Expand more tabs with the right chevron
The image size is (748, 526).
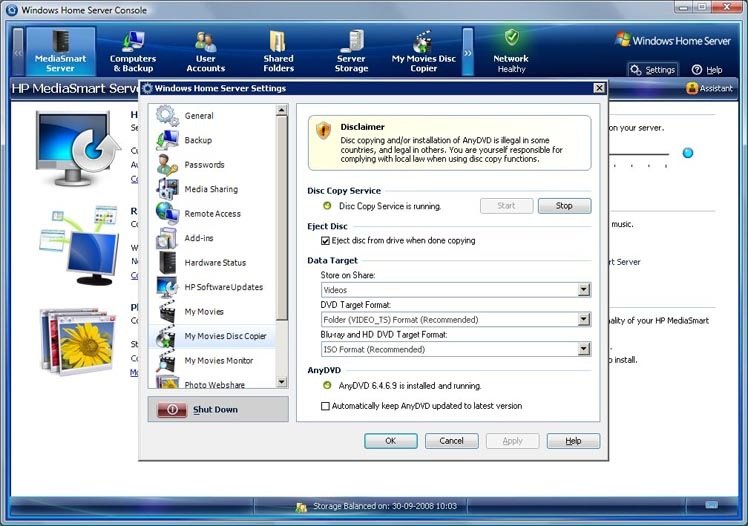[468, 52]
